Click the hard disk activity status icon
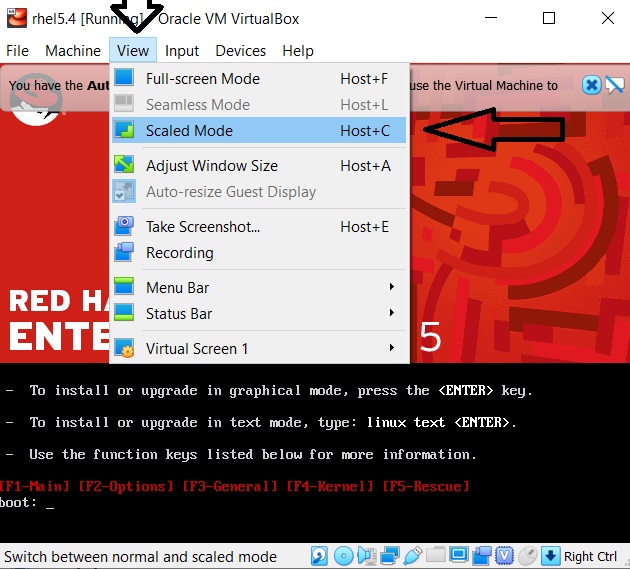 click(319, 556)
